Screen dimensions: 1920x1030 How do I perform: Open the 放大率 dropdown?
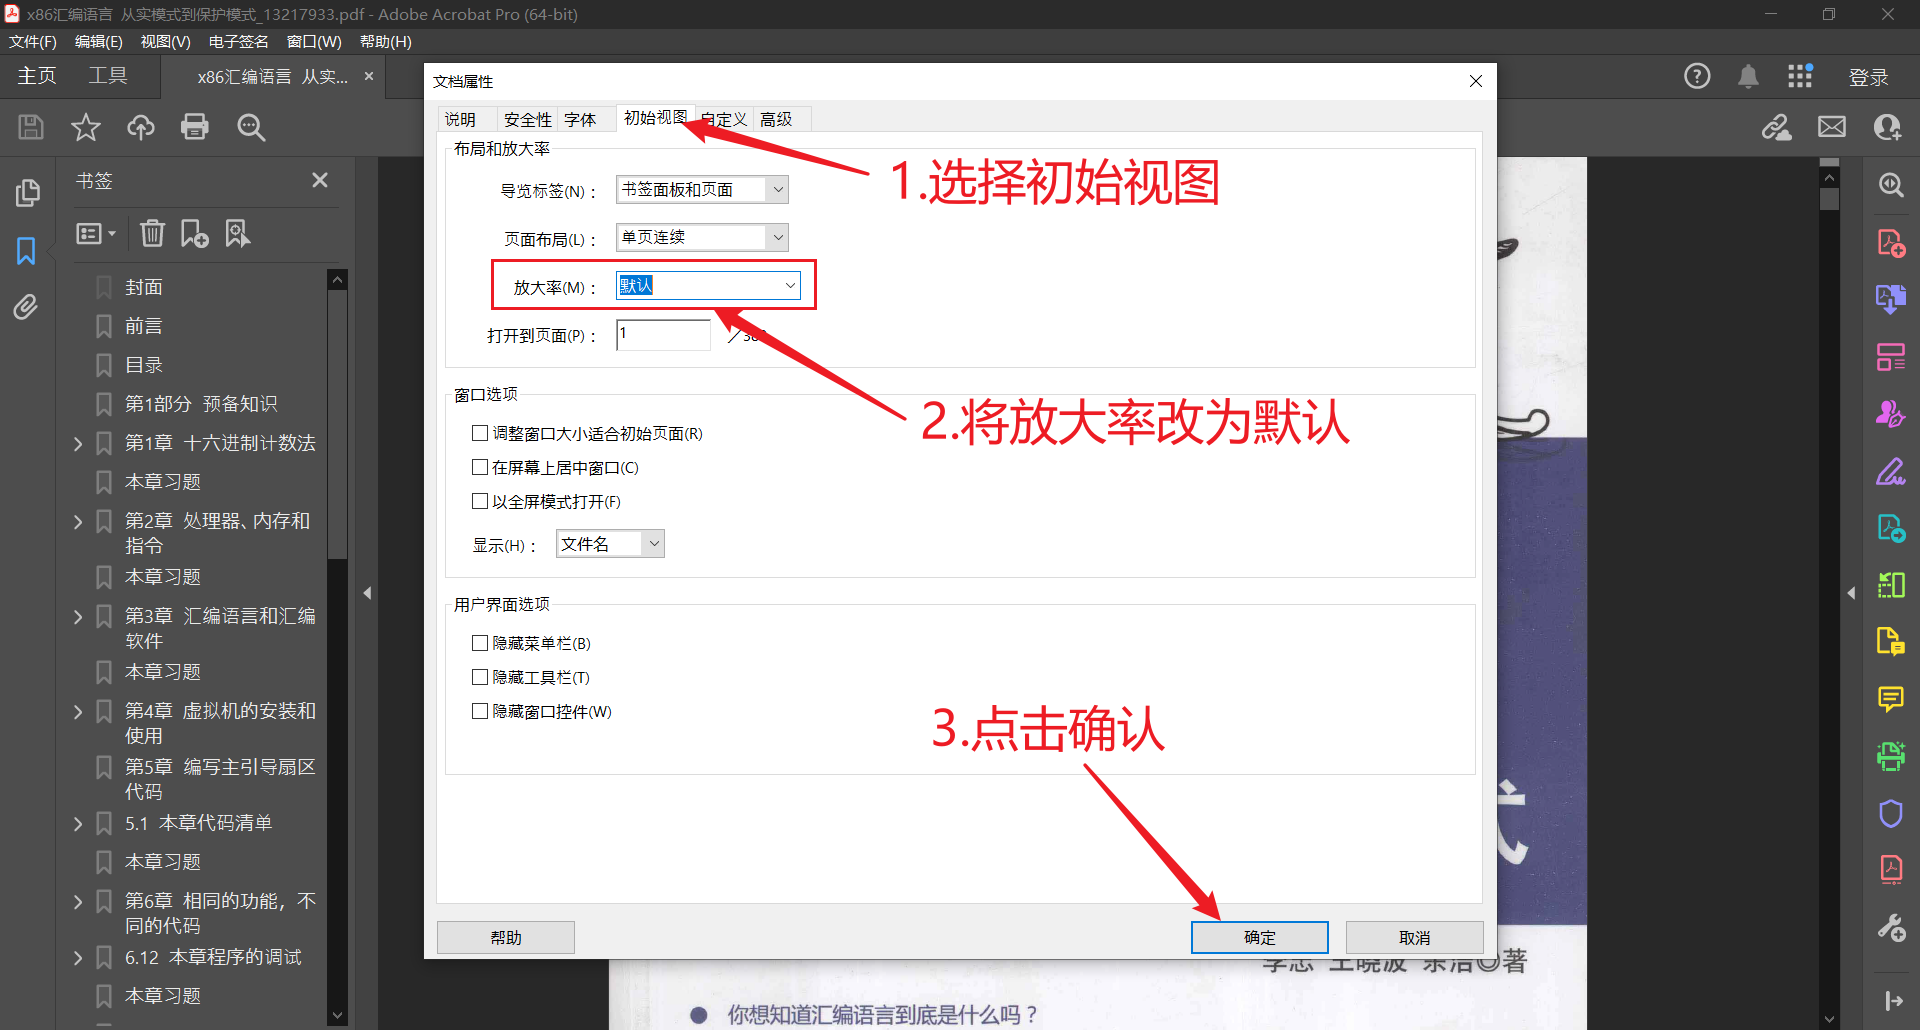pos(790,285)
